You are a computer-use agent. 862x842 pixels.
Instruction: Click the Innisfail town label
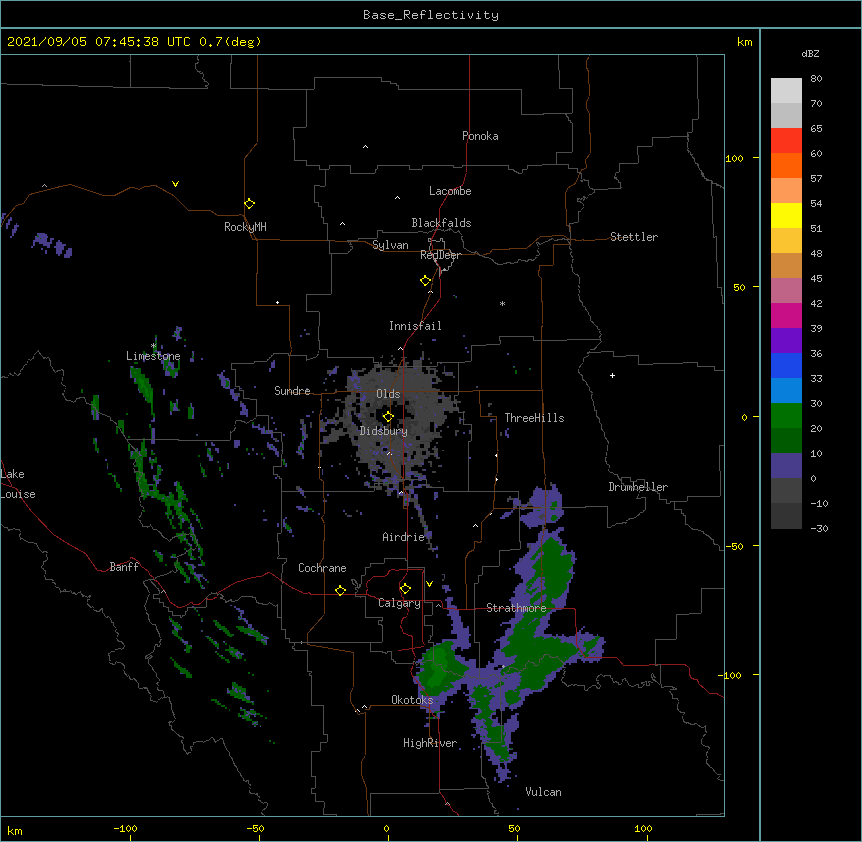(x=415, y=326)
